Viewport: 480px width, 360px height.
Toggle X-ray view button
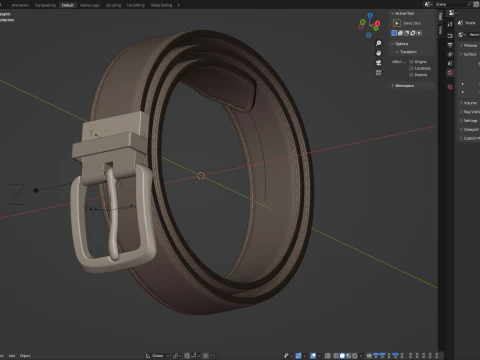328,356
